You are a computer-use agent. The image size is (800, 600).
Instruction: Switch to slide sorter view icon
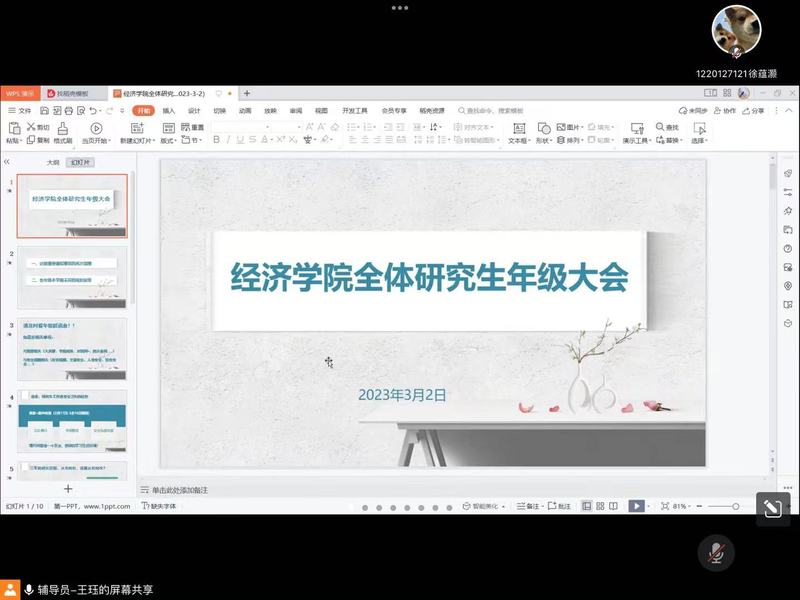(x=600, y=506)
